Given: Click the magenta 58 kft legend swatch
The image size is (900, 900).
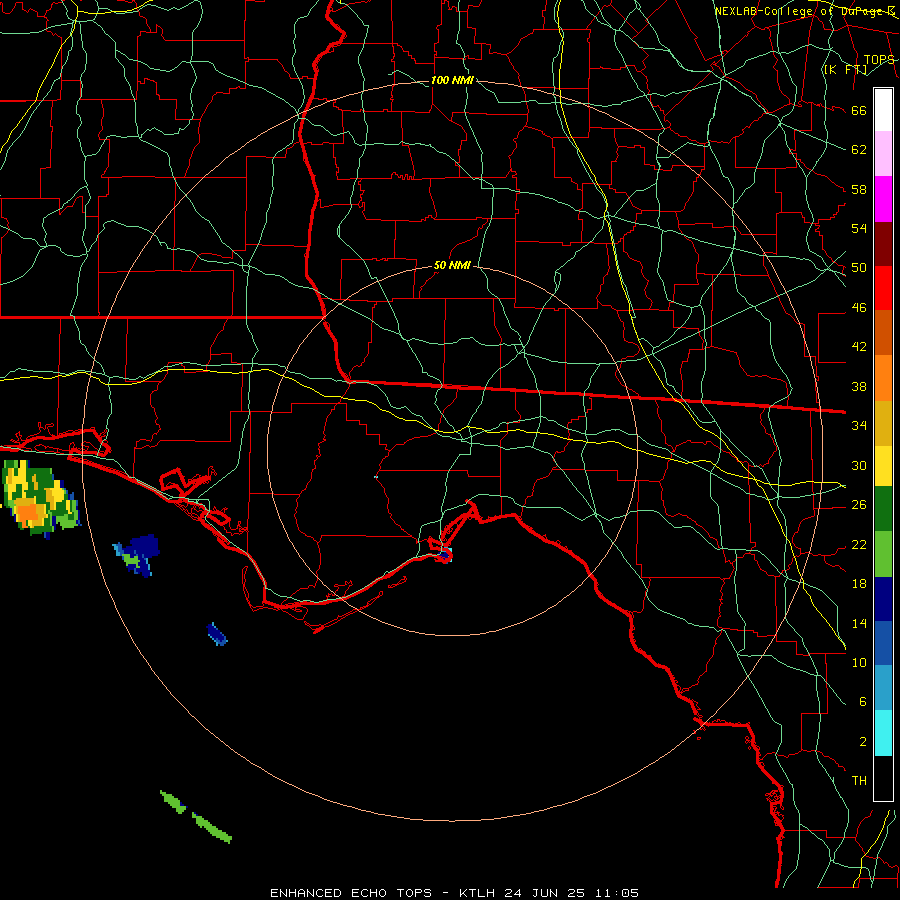Looking at the screenshot, I should coord(883,199).
